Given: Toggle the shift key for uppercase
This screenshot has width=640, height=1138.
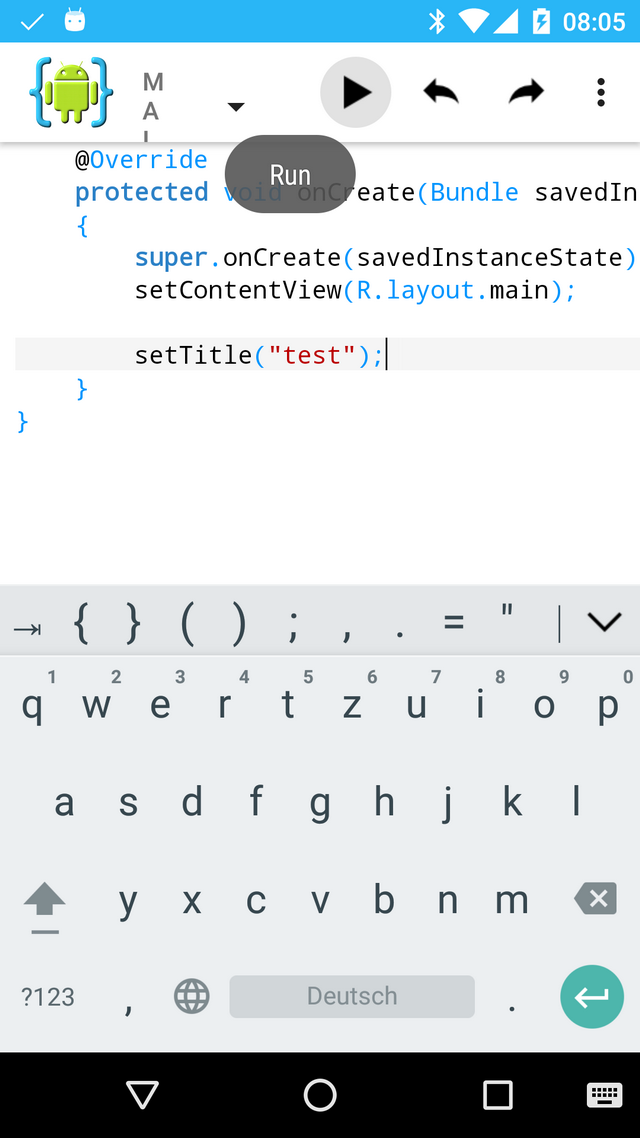Looking at the screenshot, I should 45,906.
